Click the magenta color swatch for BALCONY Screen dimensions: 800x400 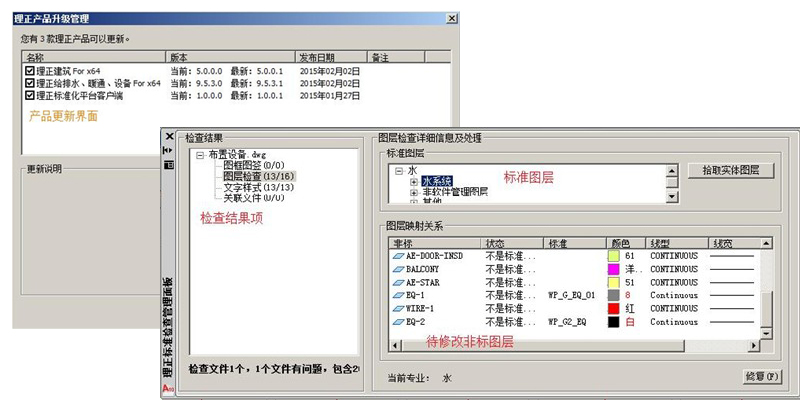click(613, 269)
